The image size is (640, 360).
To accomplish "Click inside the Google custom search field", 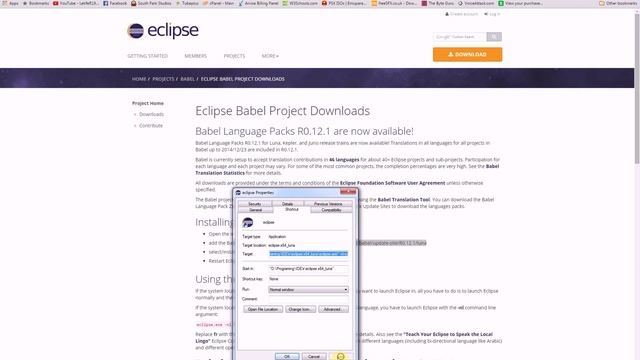I will [460, 37].
